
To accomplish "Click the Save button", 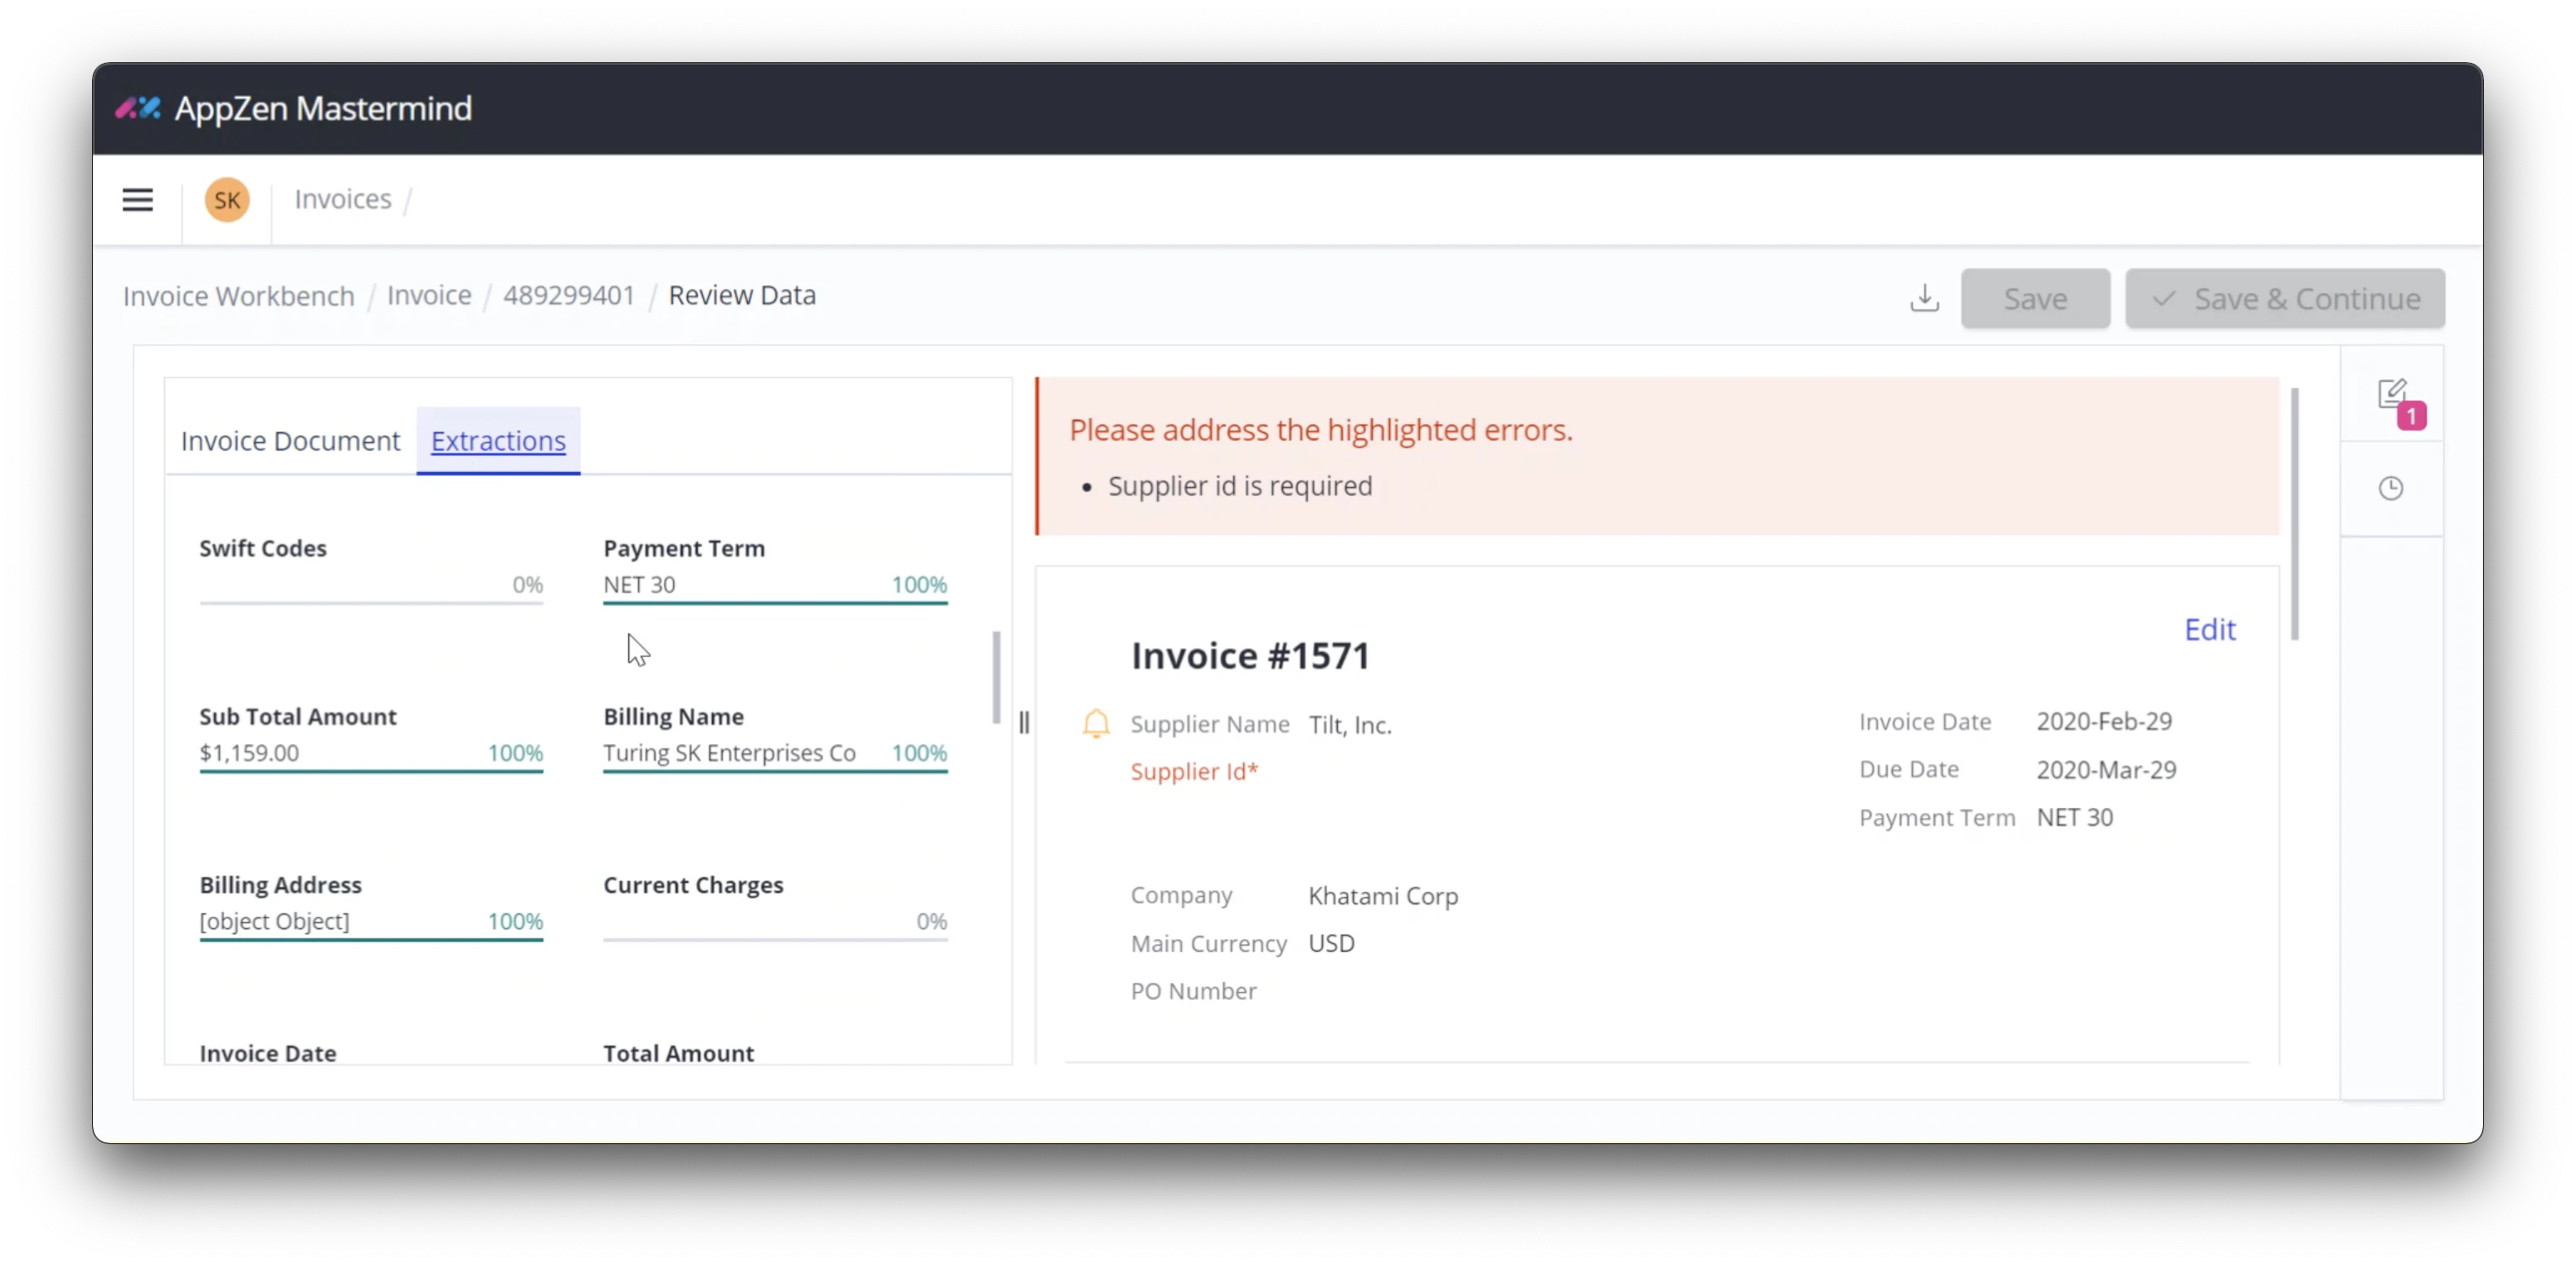I will point(2034,298).
